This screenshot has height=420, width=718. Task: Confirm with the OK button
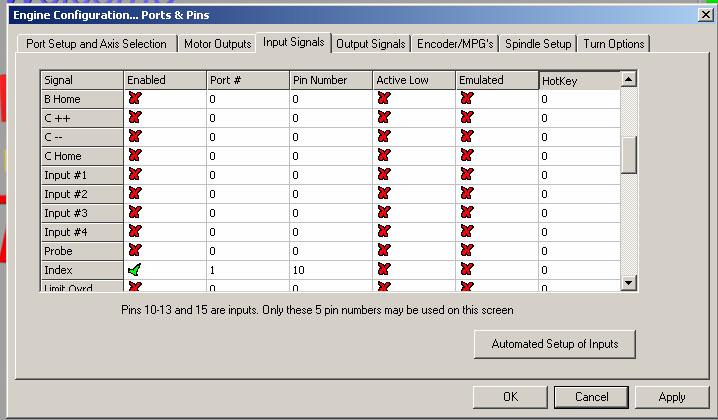point(510,397)
